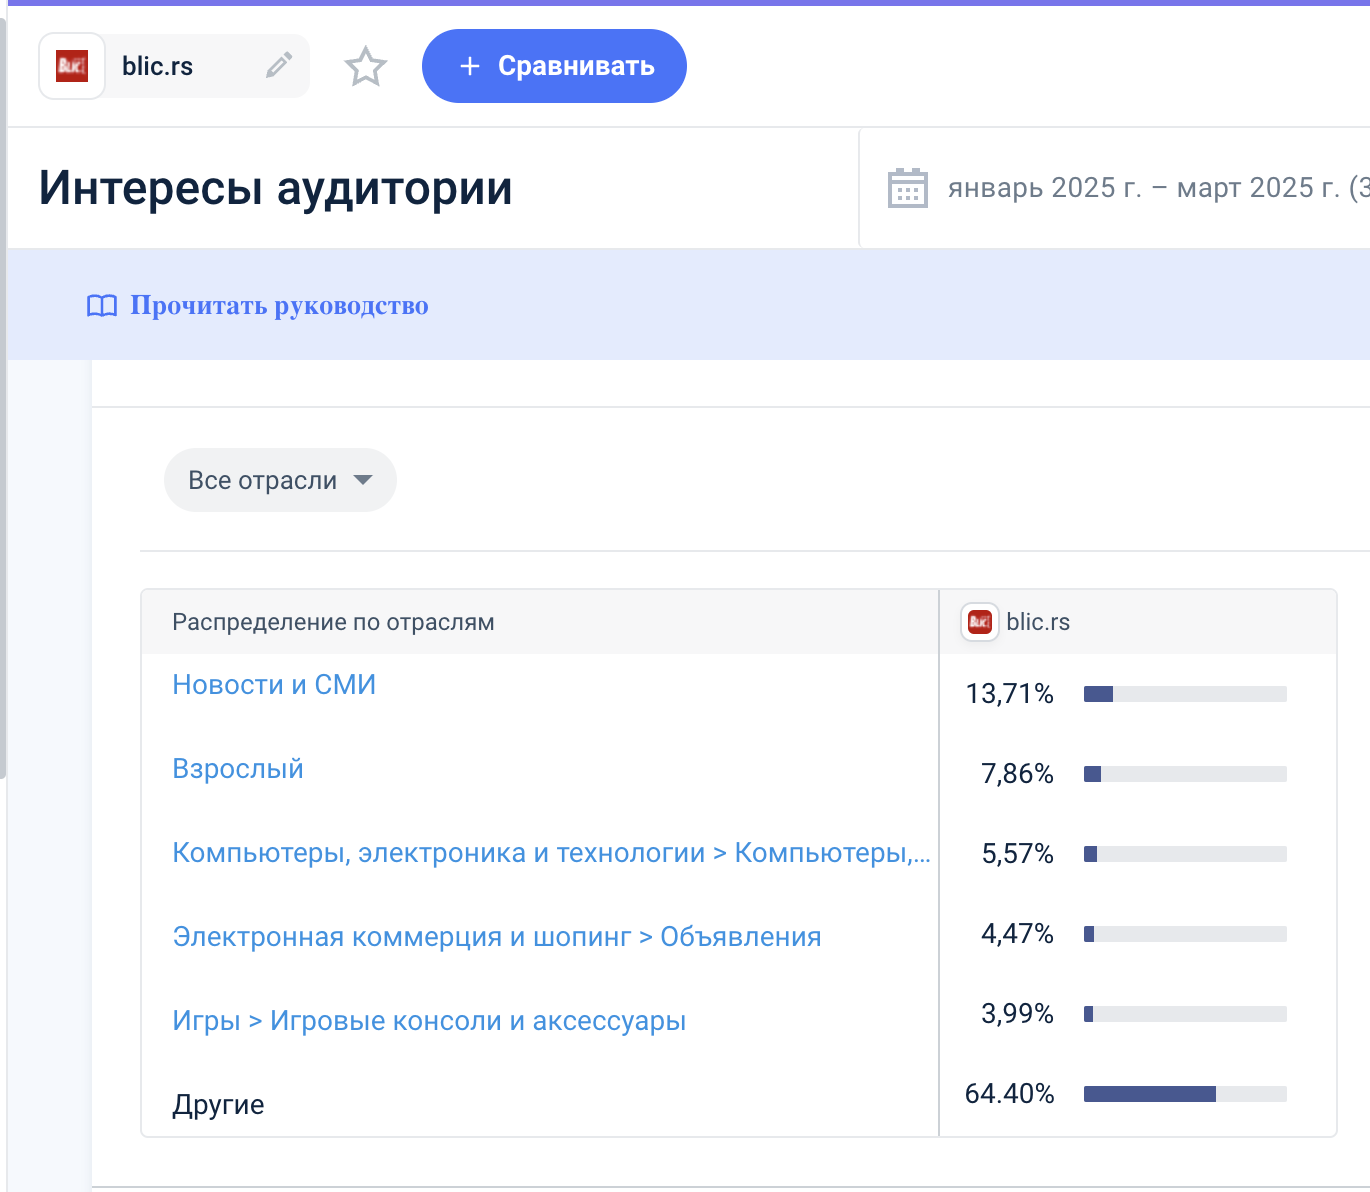Click the blic.rs site logo icon
Image resolution: width=1370 pixels, height=1192 pixels.
(72, 66)
